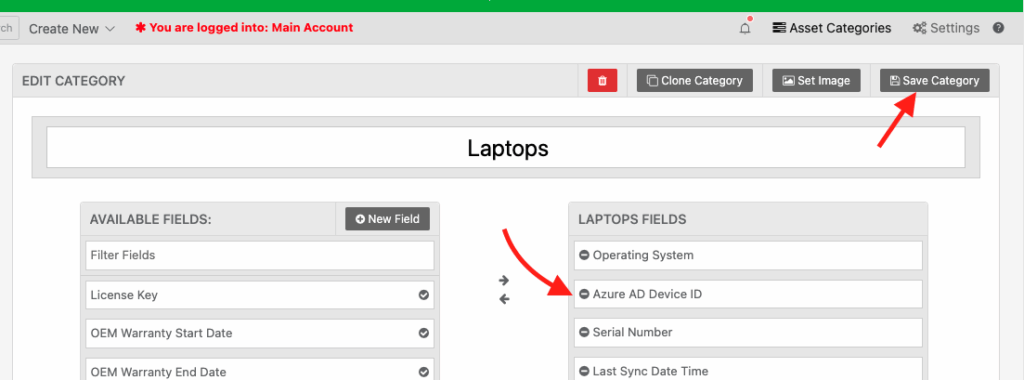Add OEM Warranty Start Date check icon

(423, 333)
